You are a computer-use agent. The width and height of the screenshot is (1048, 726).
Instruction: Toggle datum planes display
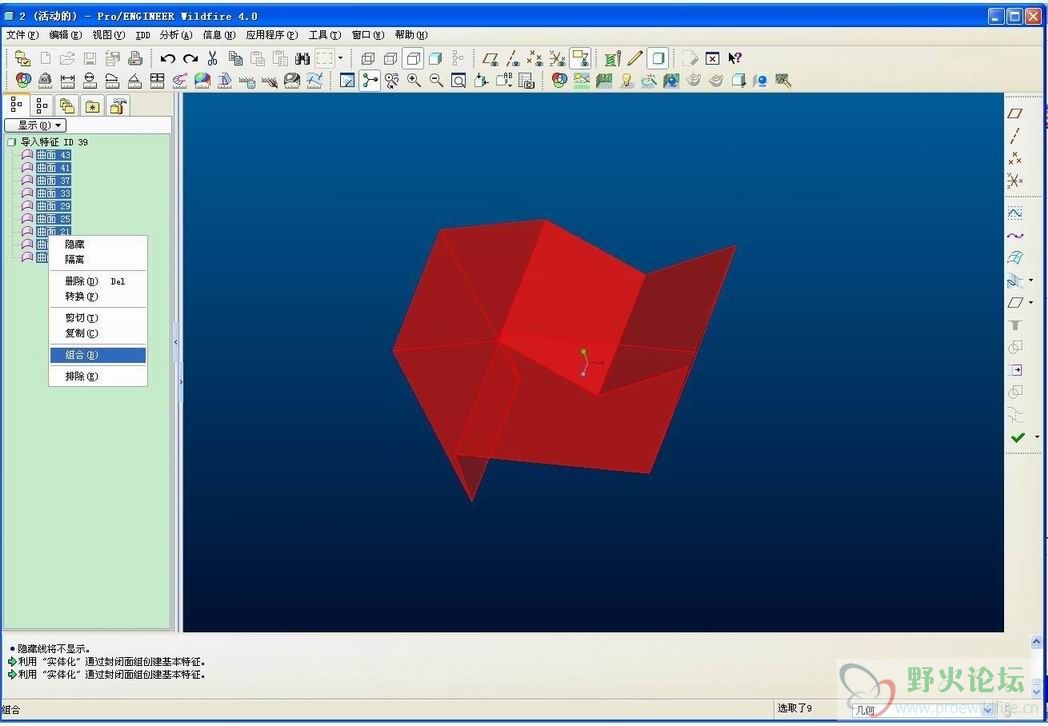(x=491, y=59)
